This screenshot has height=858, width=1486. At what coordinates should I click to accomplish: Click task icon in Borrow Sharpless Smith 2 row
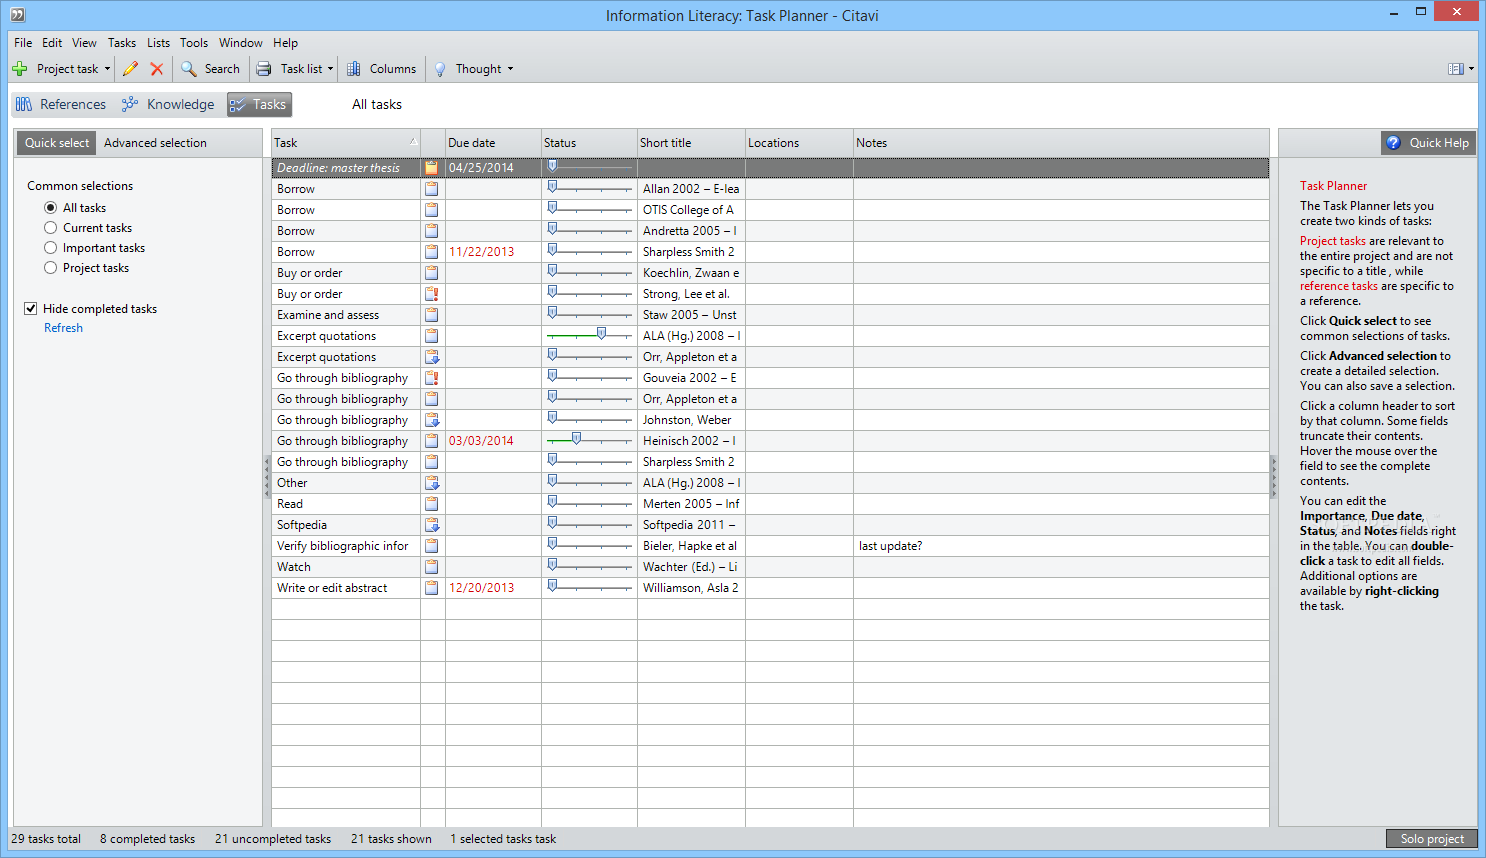(432, 252)
